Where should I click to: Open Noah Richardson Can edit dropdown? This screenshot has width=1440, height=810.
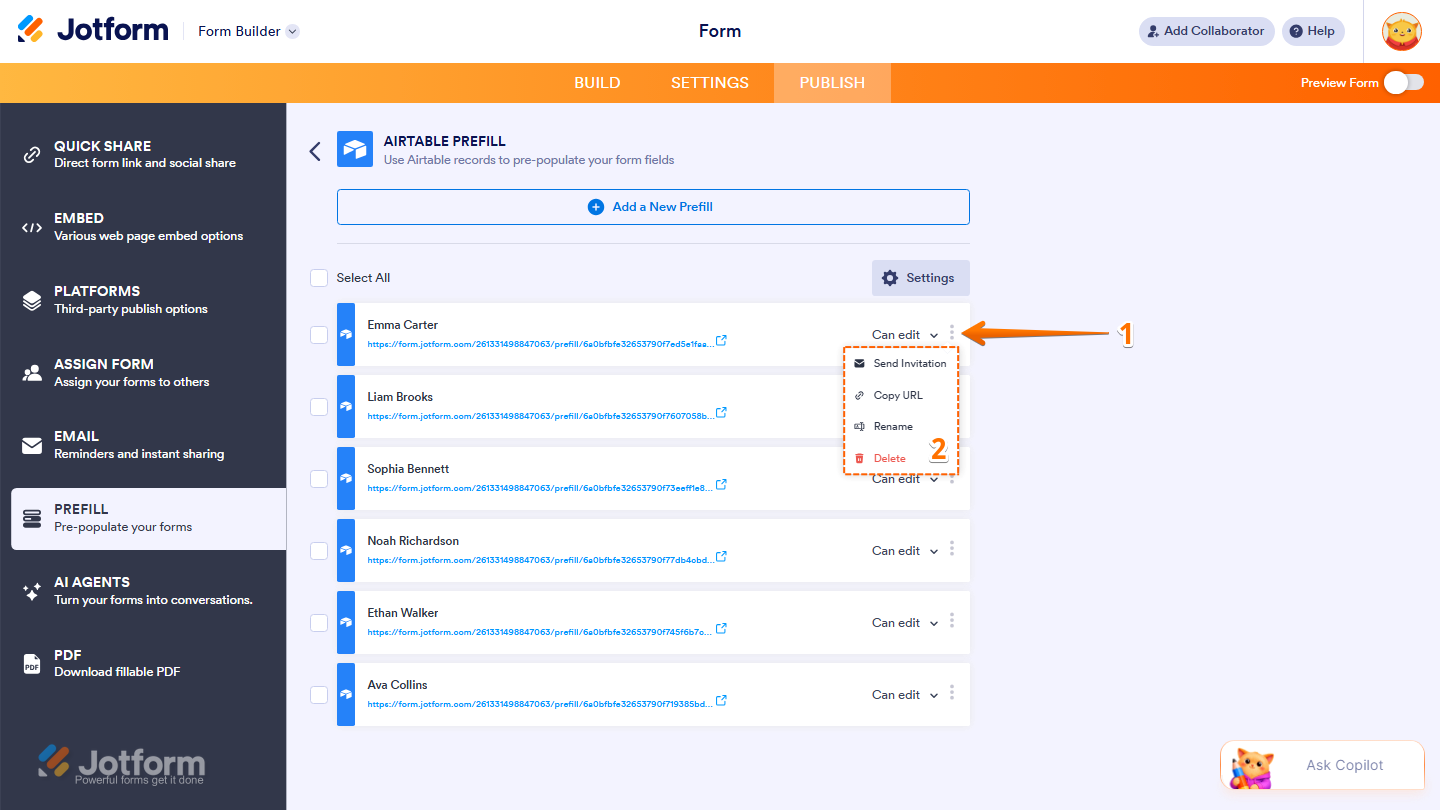tap(905, 551)
